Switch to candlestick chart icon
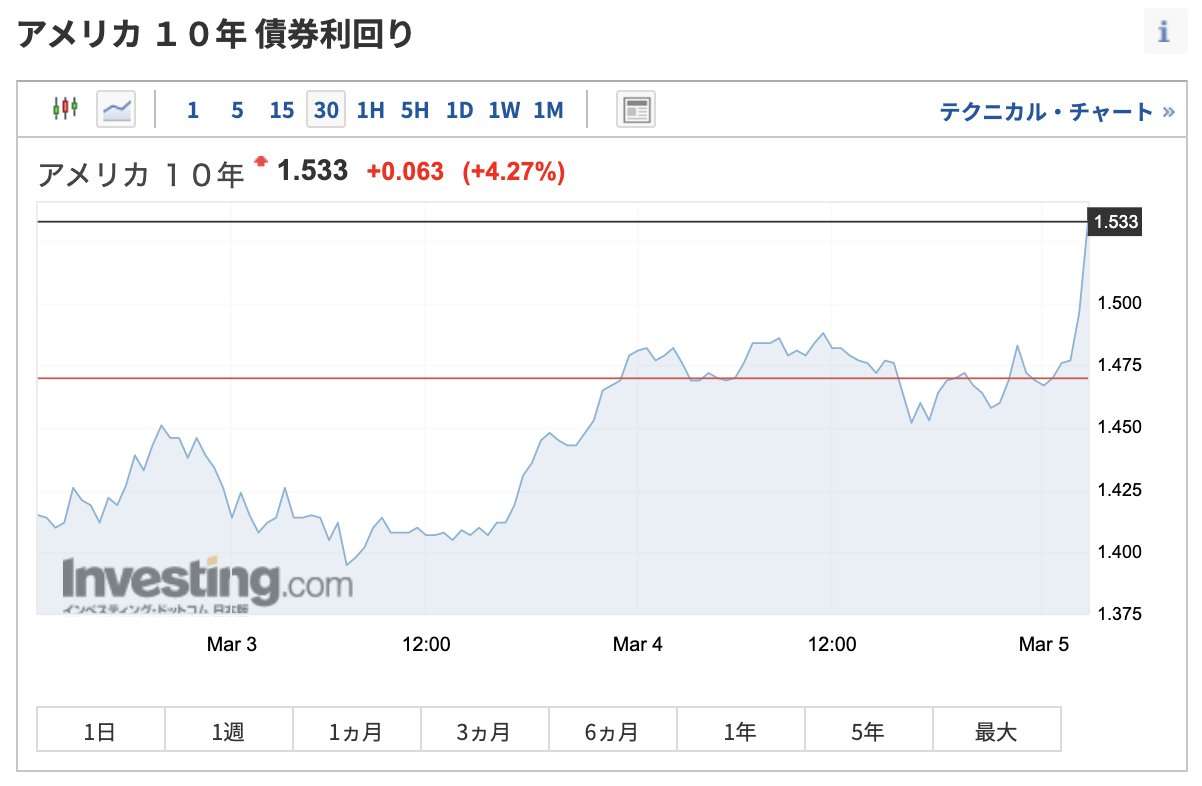The image size is (1202, 786). [x=65, y=108]
